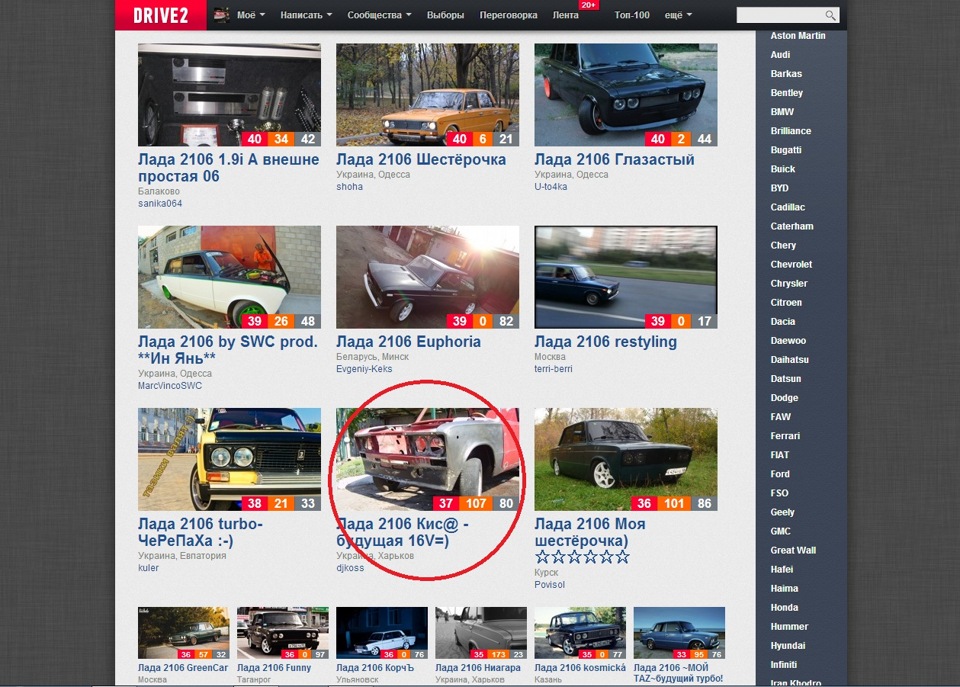Visit user sanika064 profile
This screenshot has width=960, height=687.
pos(160,203)
